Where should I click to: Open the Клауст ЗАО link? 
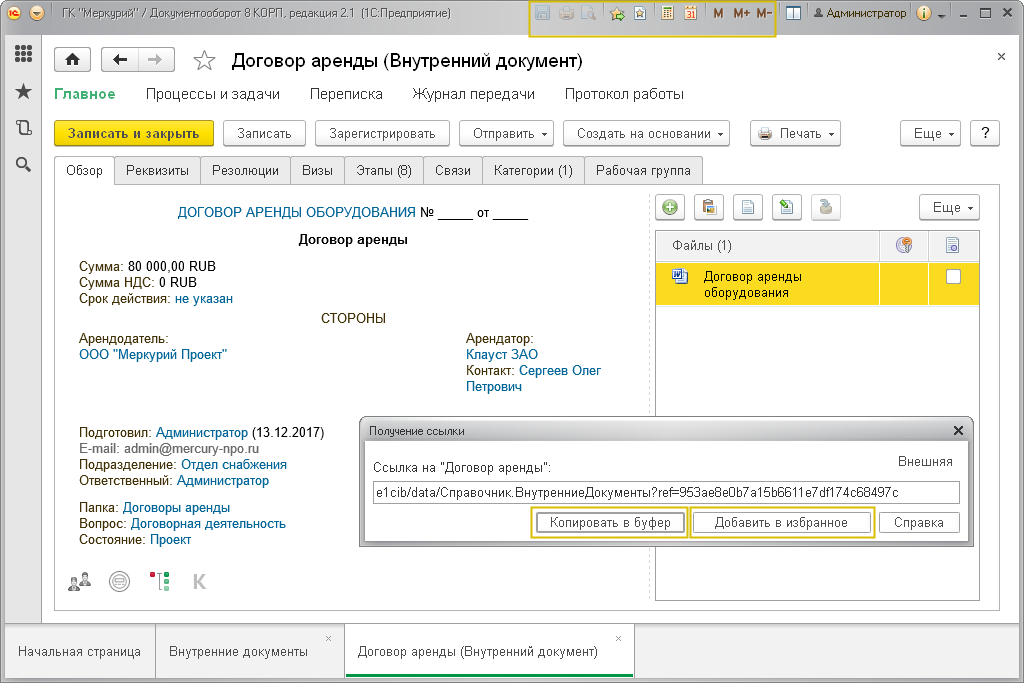point(502,355)
